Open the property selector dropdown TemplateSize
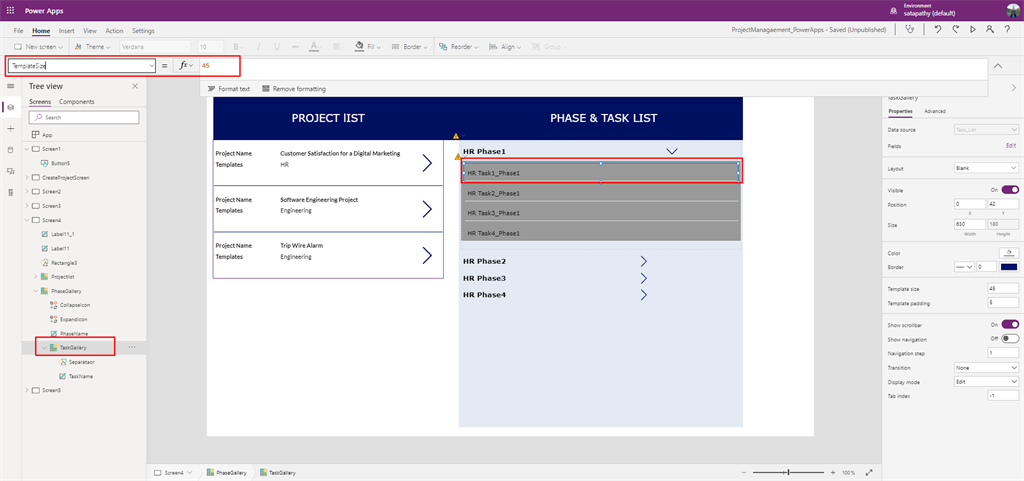 (x=152, y=66)
